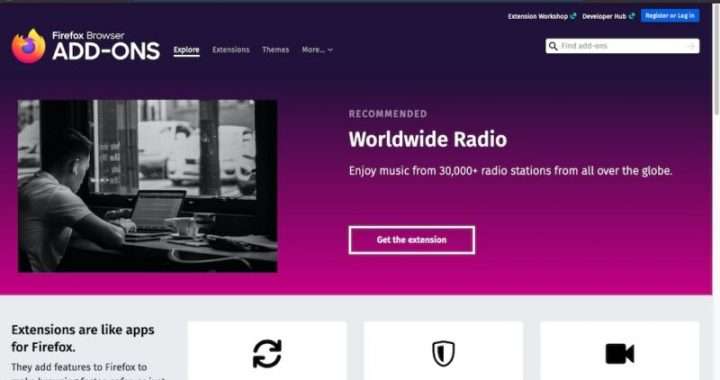
Task: Go to the Themes tab
Action: coord(276,50)
